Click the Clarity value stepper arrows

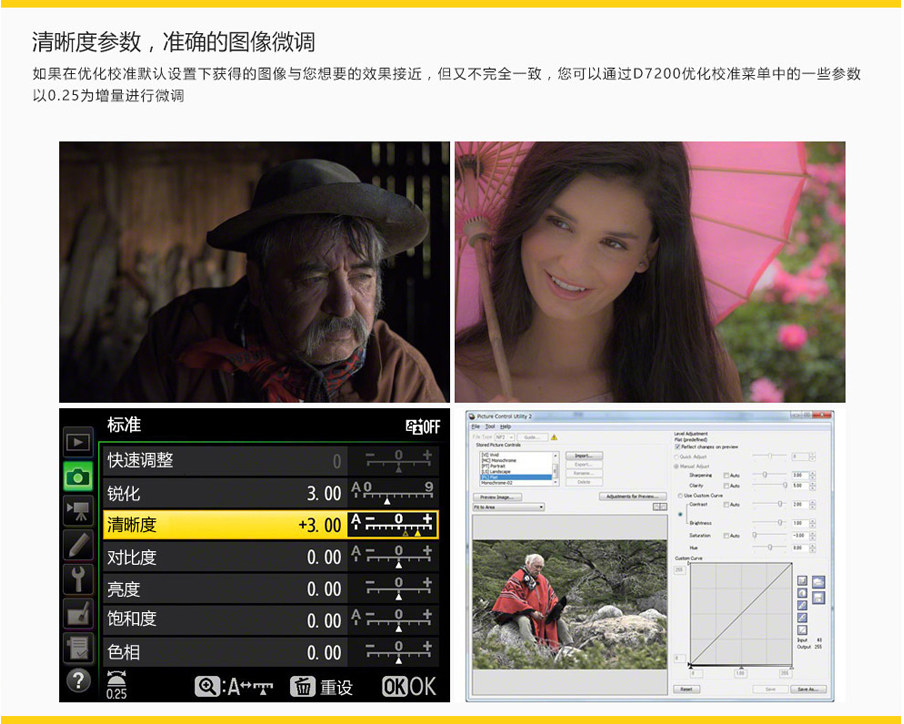coord(812,486)
